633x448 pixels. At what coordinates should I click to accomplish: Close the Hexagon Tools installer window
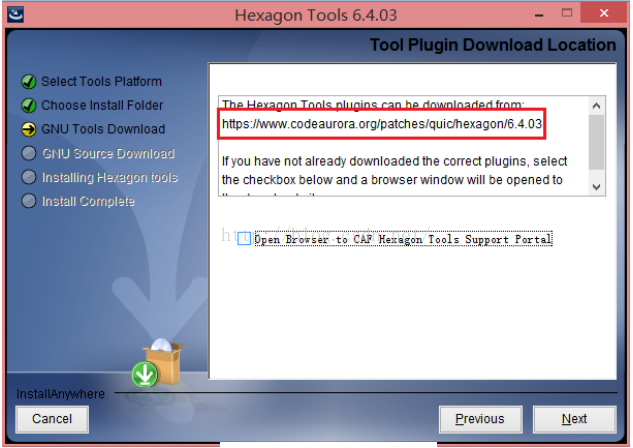coord(604,13)
